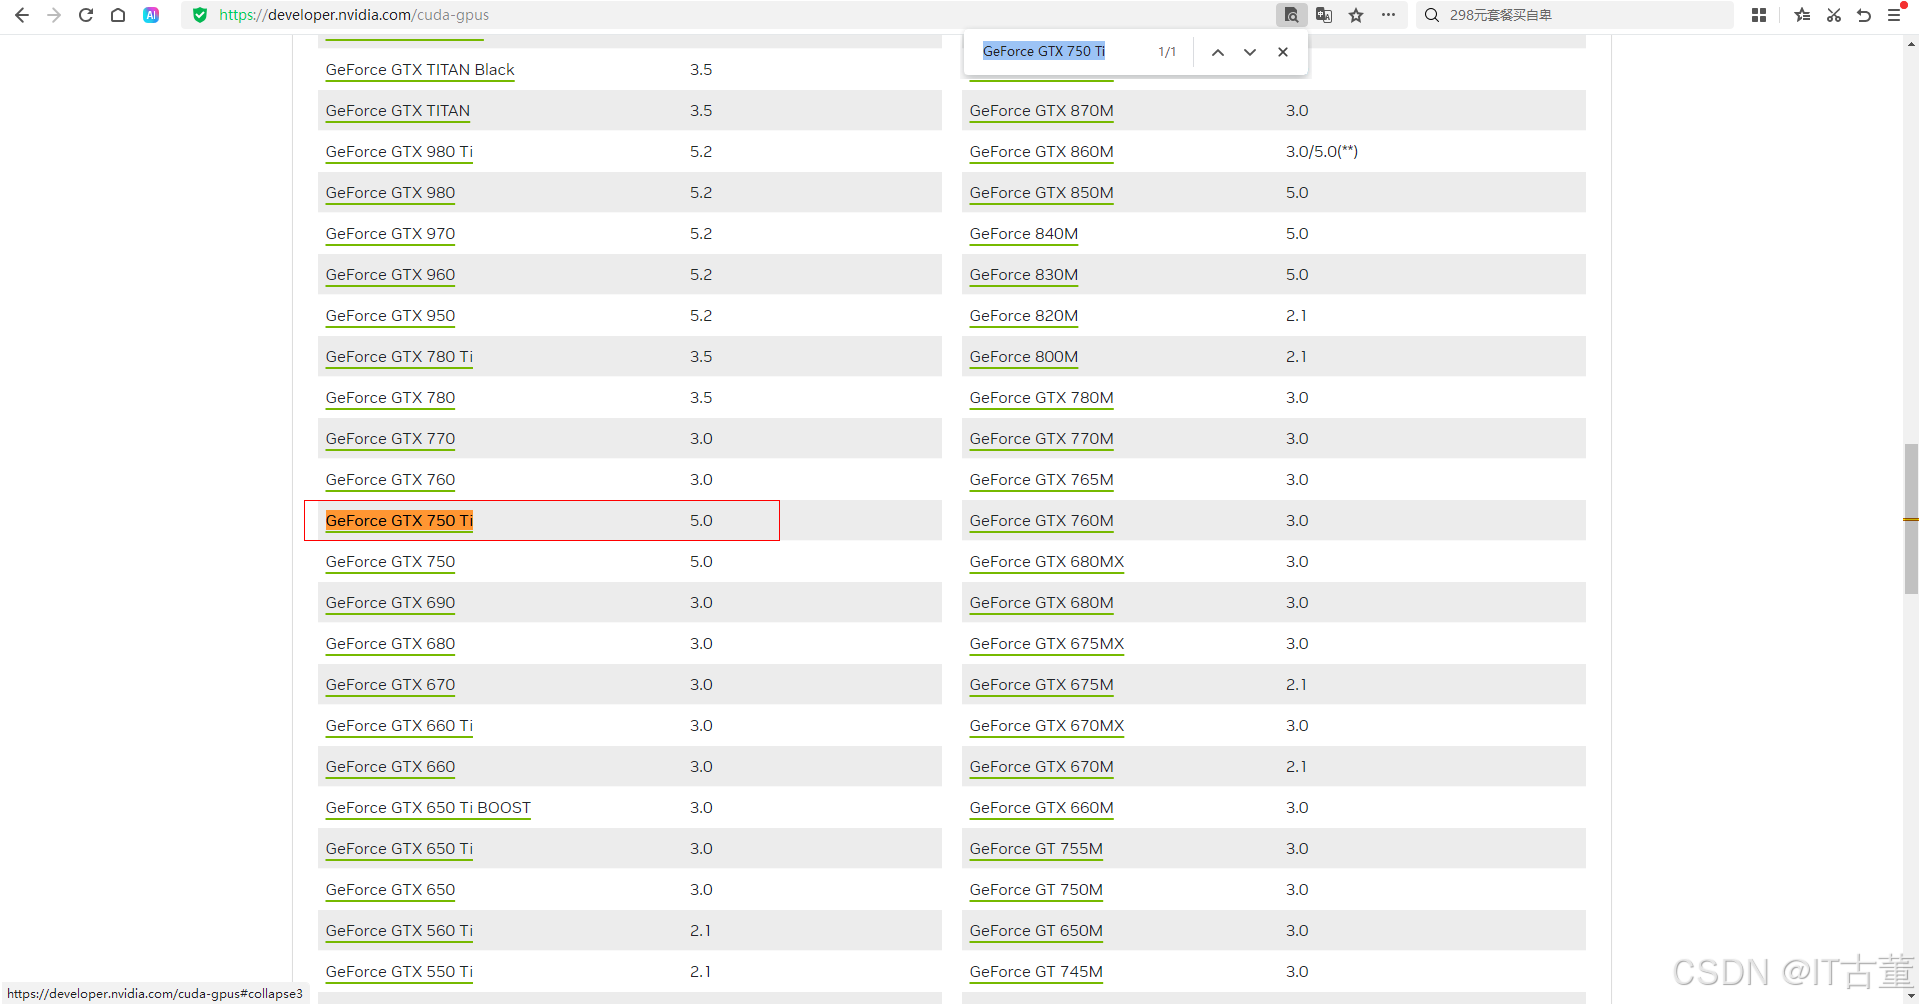Viewport: 1919px width, 1004px height.
Task: Open the GeForce GT 755M link
Action: tap(1036, 849)
